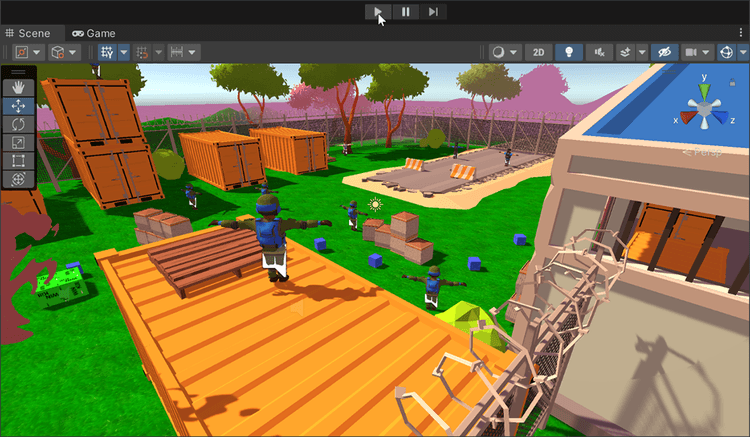Image resolution: width=750 pixels, height=437 pixels.
Task: Select the Hand view tool
Action: coord(18,87)
